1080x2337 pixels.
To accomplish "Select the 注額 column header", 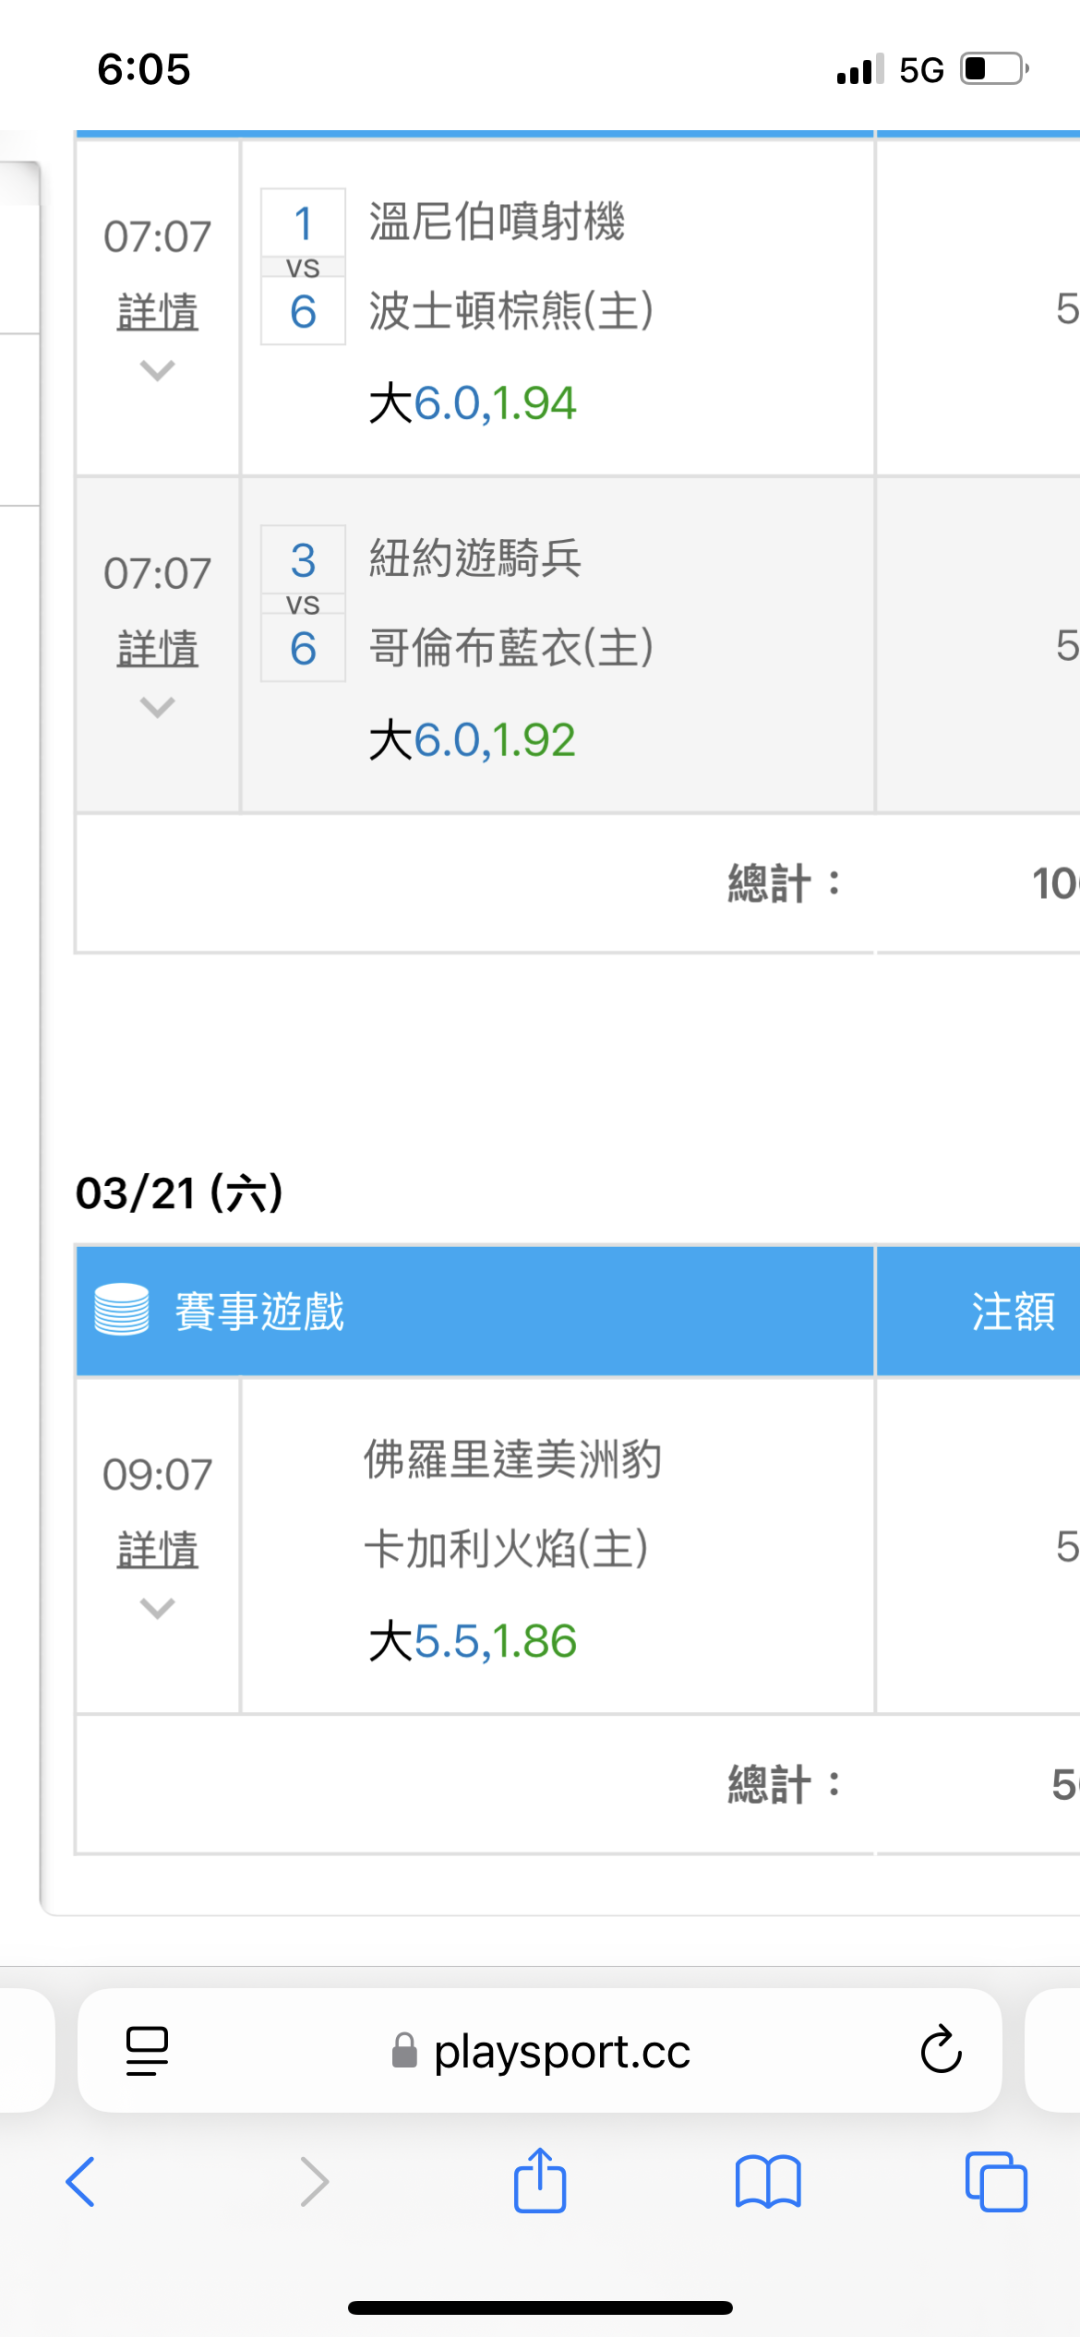I will pos(1012,1311).
